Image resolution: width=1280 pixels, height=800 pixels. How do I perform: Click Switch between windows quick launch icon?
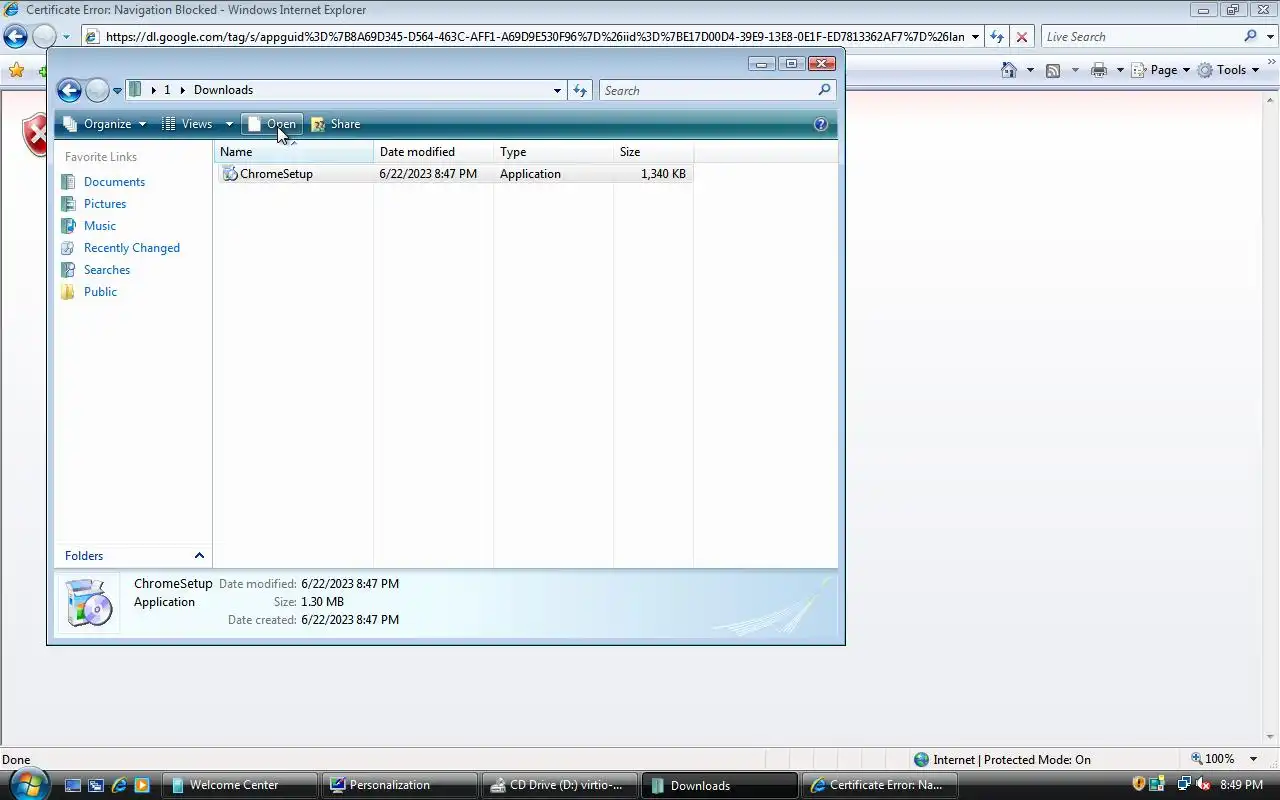click(x=96, y=786)
